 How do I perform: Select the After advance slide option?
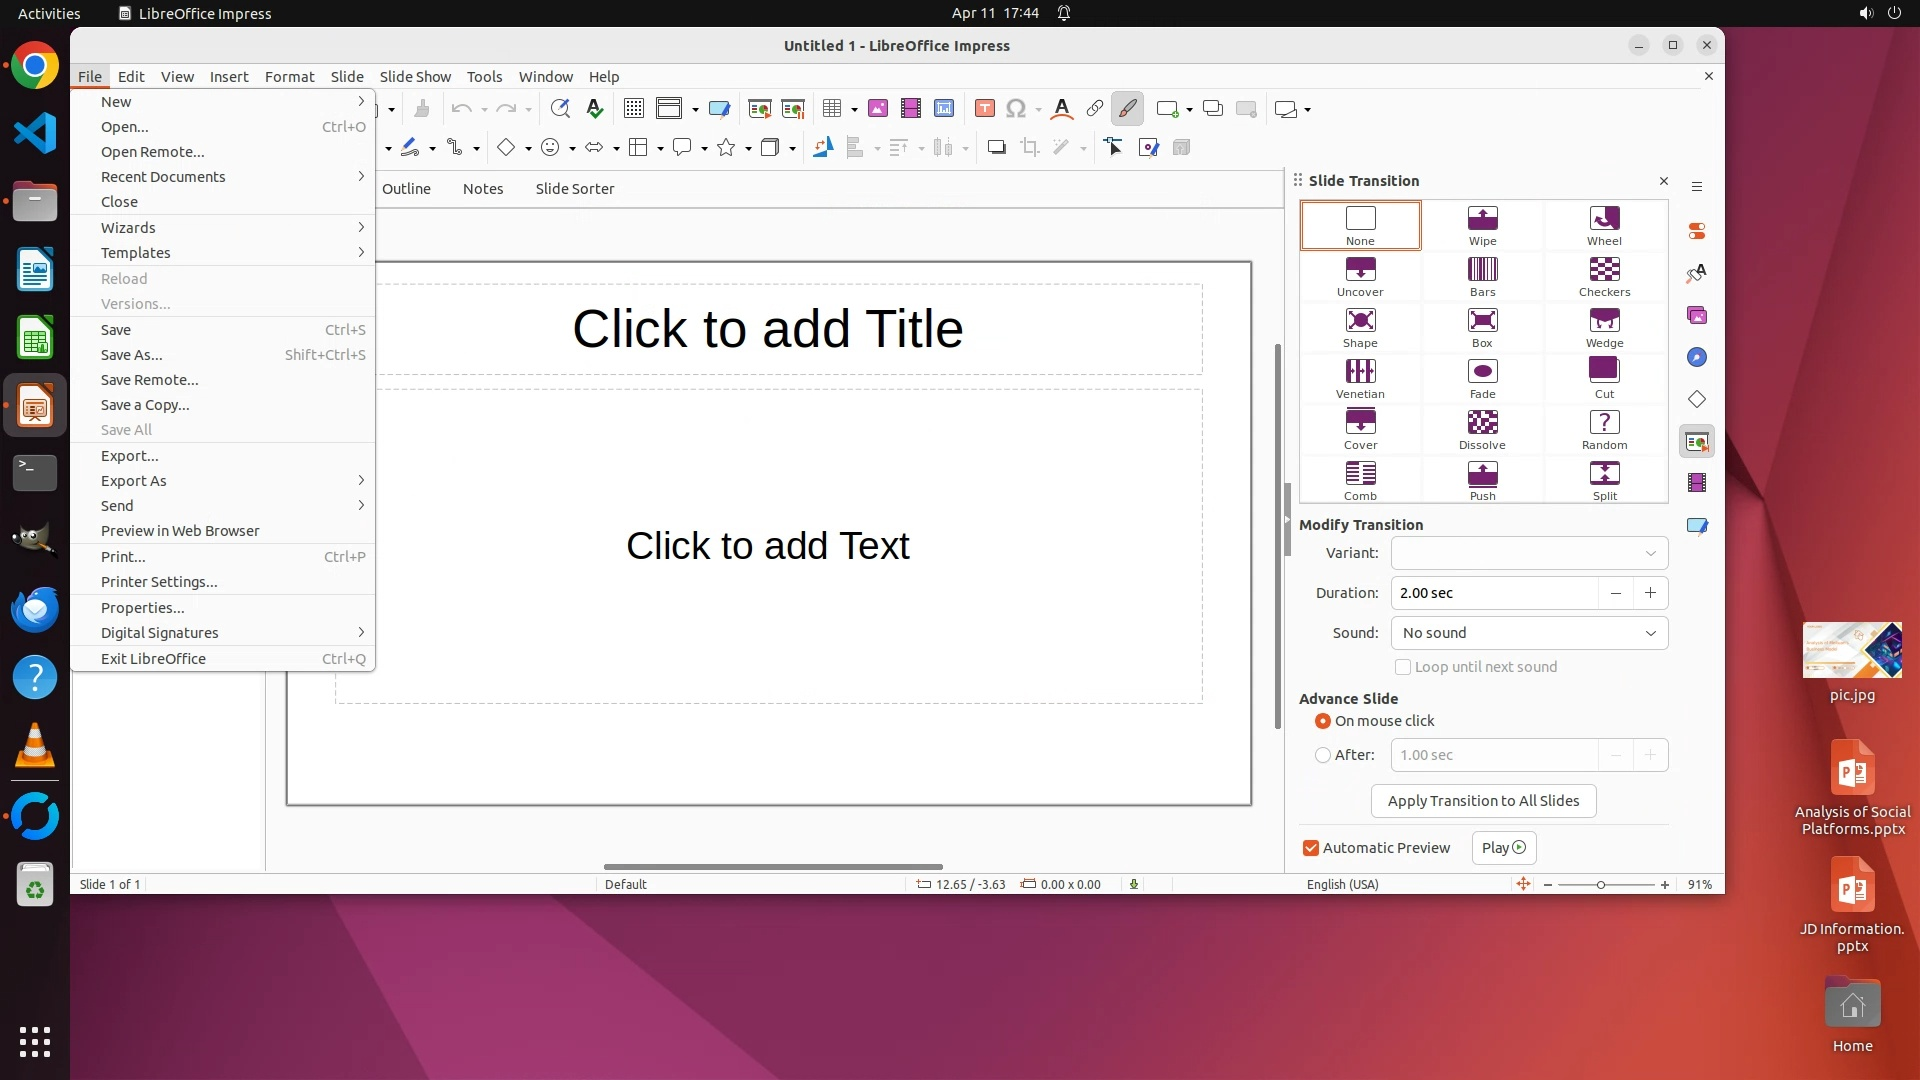click(1323, 755)
